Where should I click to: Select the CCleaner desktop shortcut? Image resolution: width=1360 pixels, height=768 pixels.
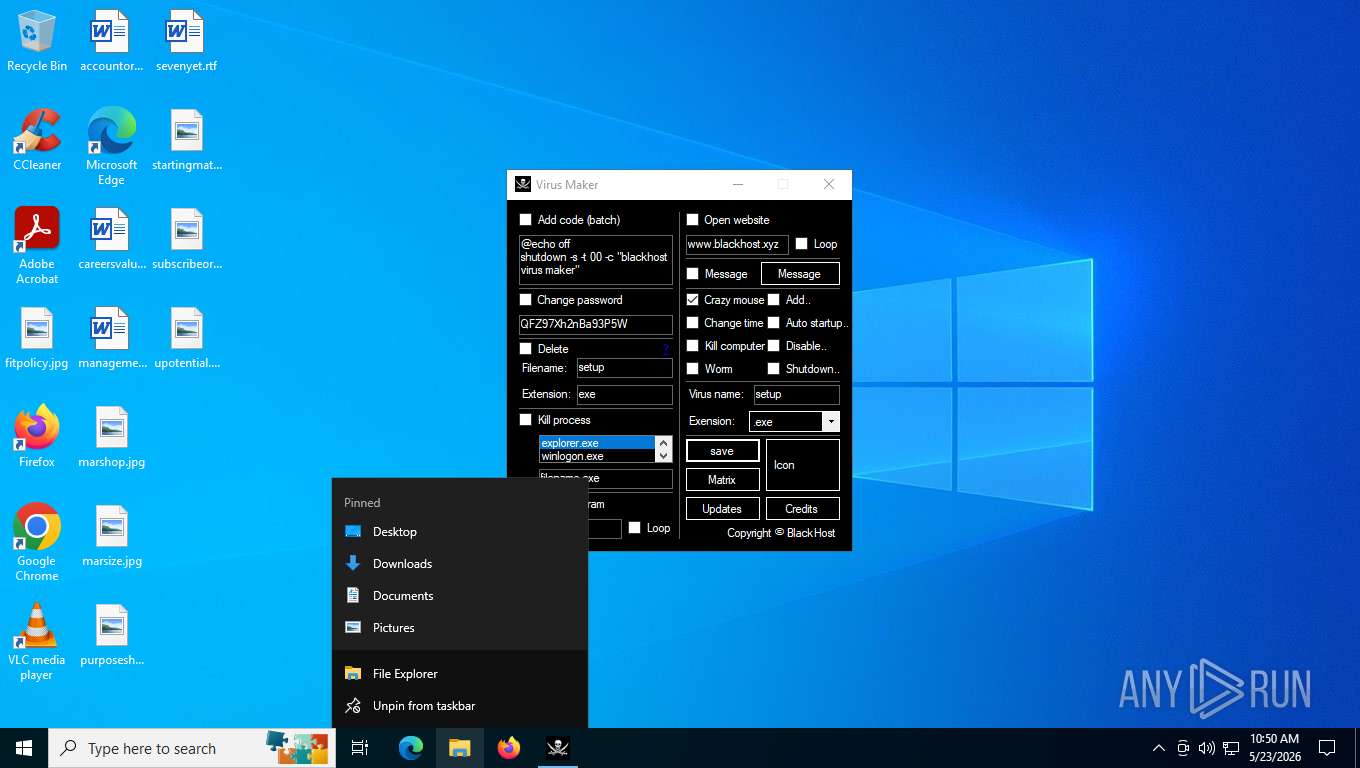[37, 140]
